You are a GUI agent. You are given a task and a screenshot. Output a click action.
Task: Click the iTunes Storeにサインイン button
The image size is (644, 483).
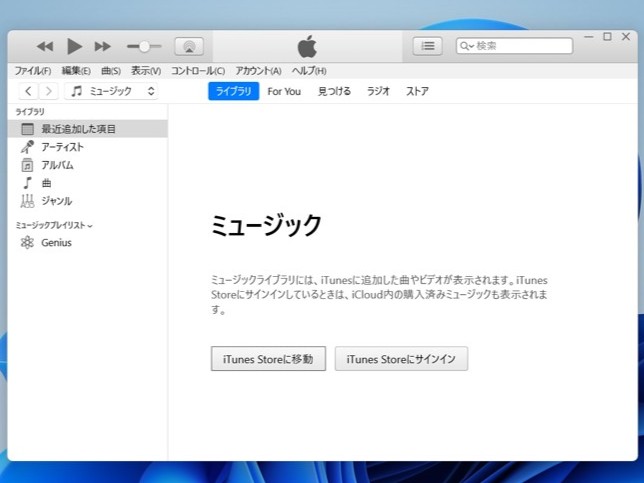pyautogui.click(x=401, y=359)
